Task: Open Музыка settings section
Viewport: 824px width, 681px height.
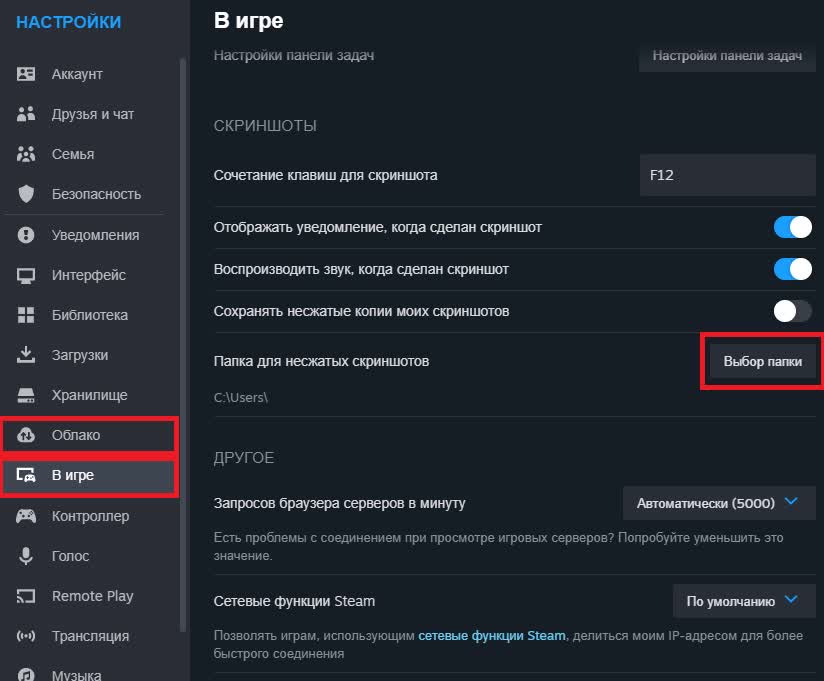Action: click(89, 673)
